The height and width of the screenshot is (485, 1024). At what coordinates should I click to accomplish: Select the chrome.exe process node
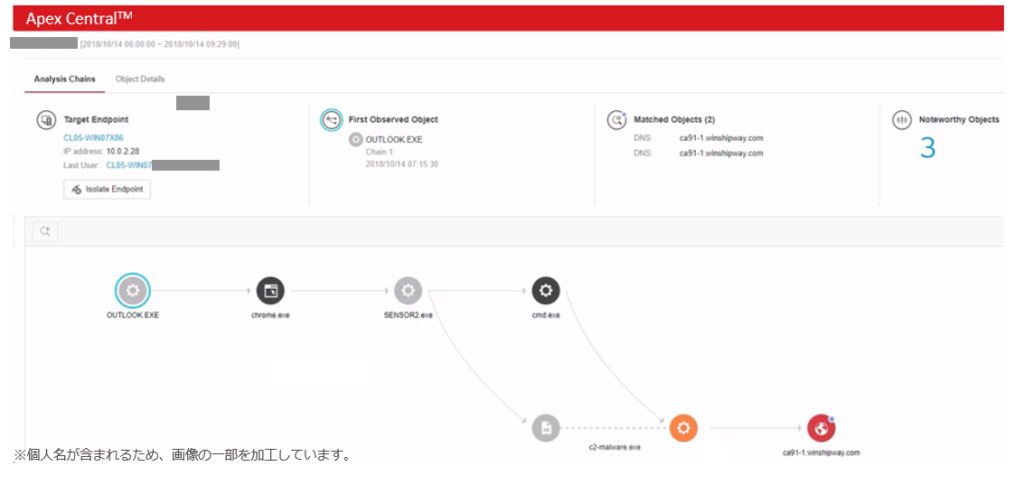(270, 291)
